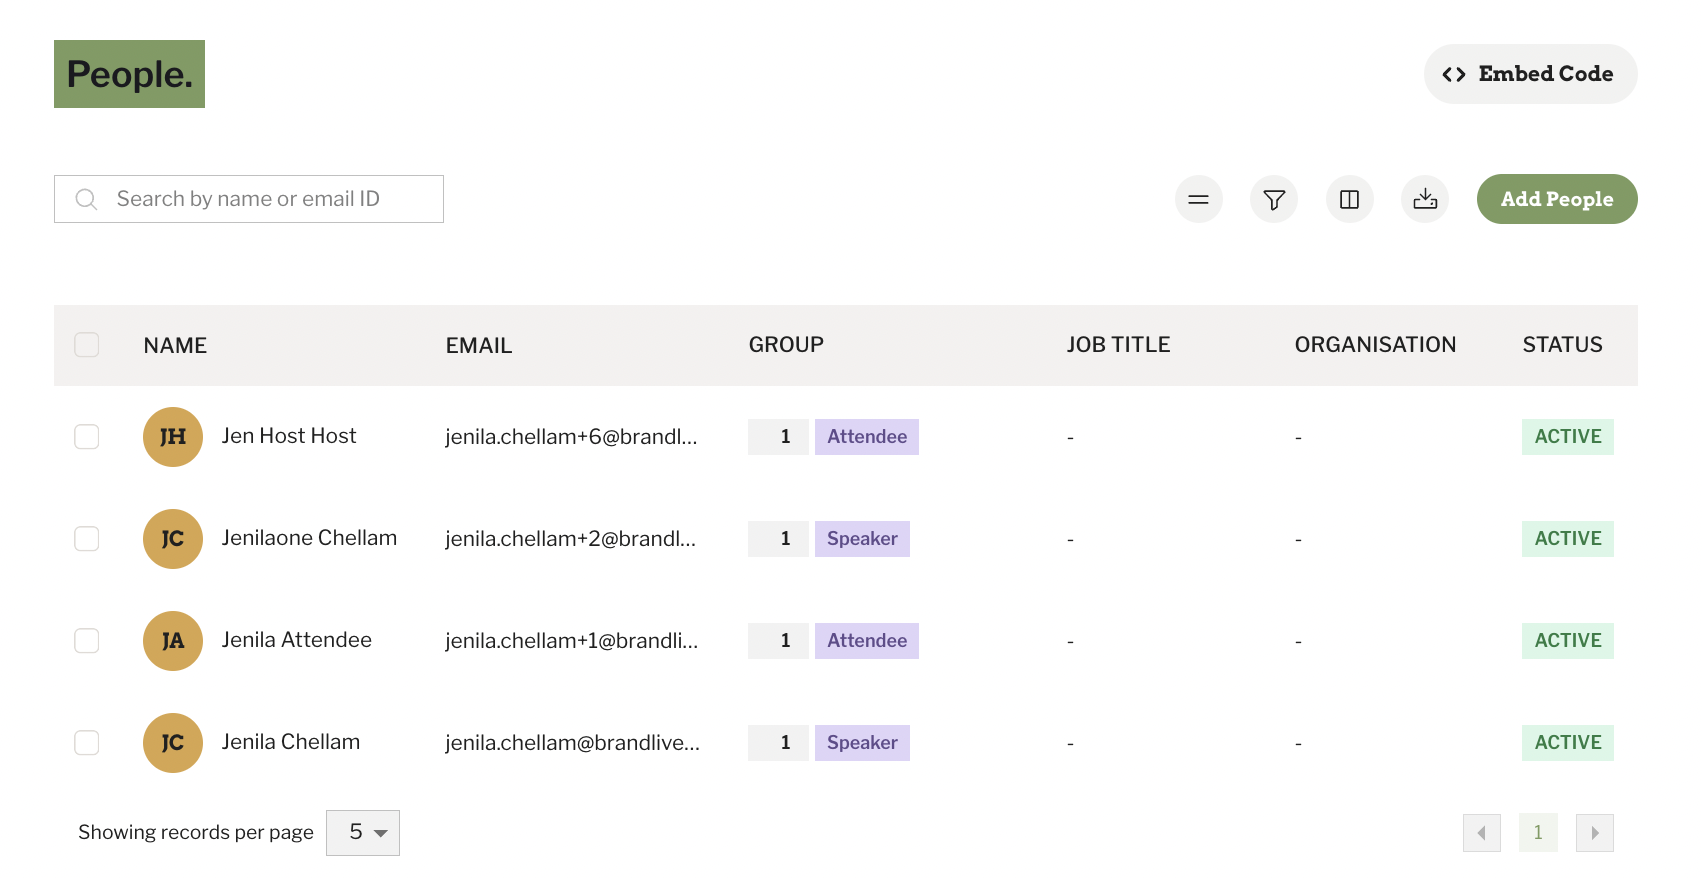This screenshot has width=1702, height=878.
Task: Click the download/export icon
Action: (1425, 199)
